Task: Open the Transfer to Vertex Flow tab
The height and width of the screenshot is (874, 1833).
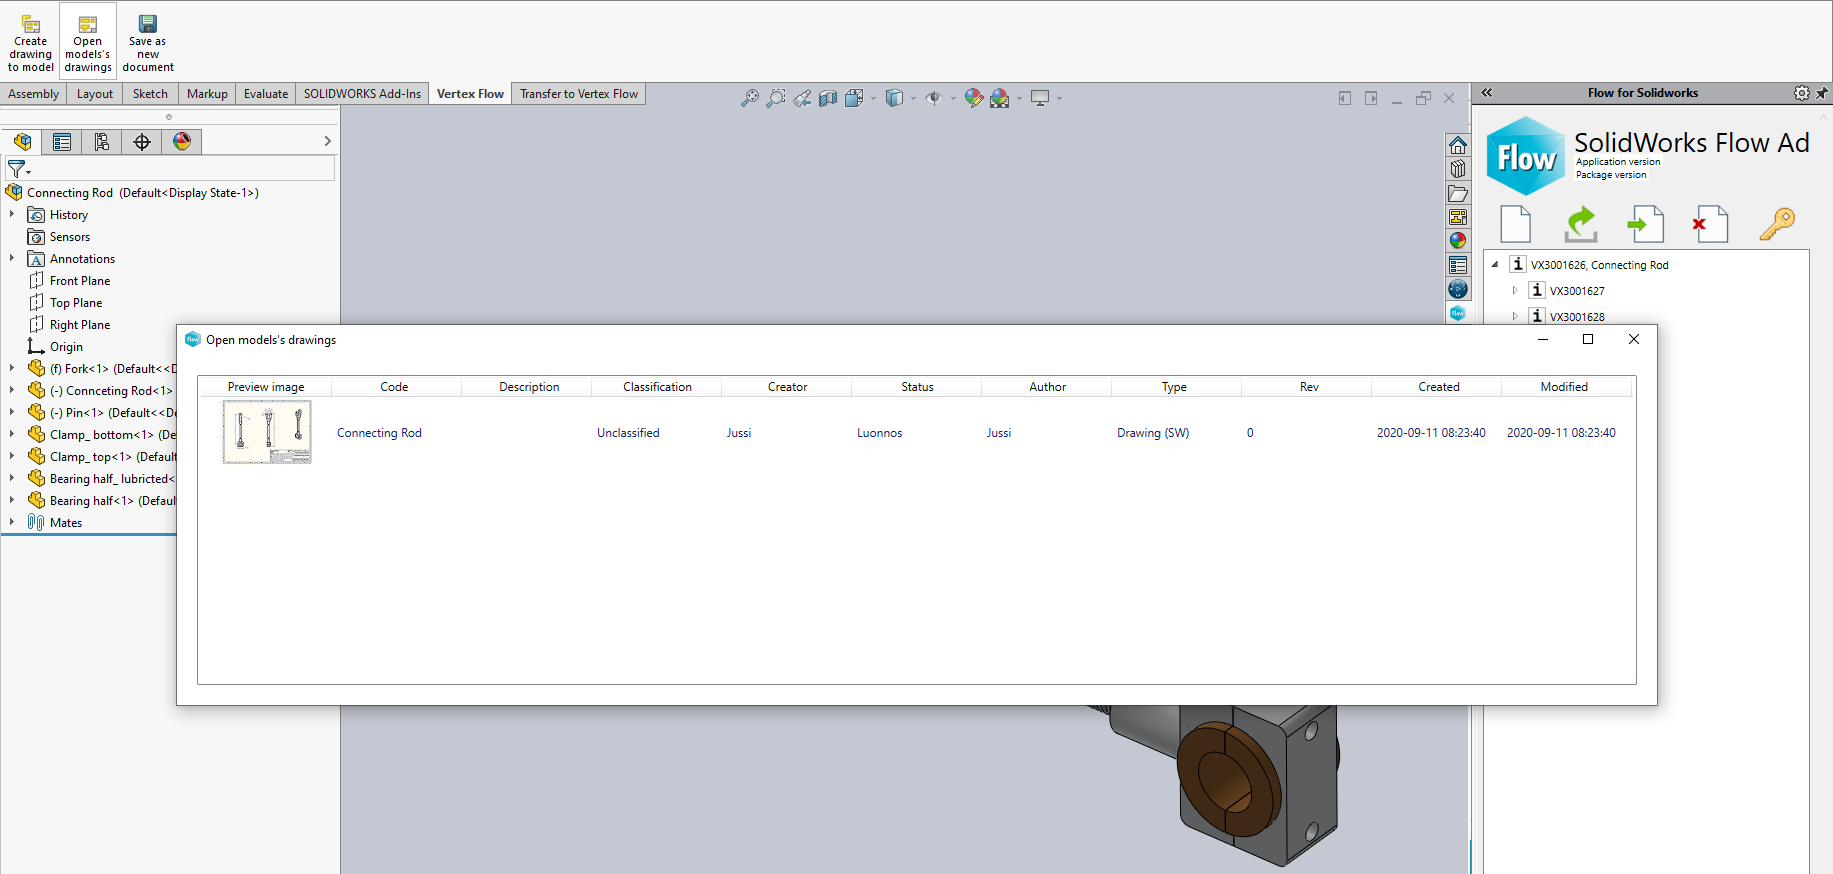Action: (x=578, y=94)
